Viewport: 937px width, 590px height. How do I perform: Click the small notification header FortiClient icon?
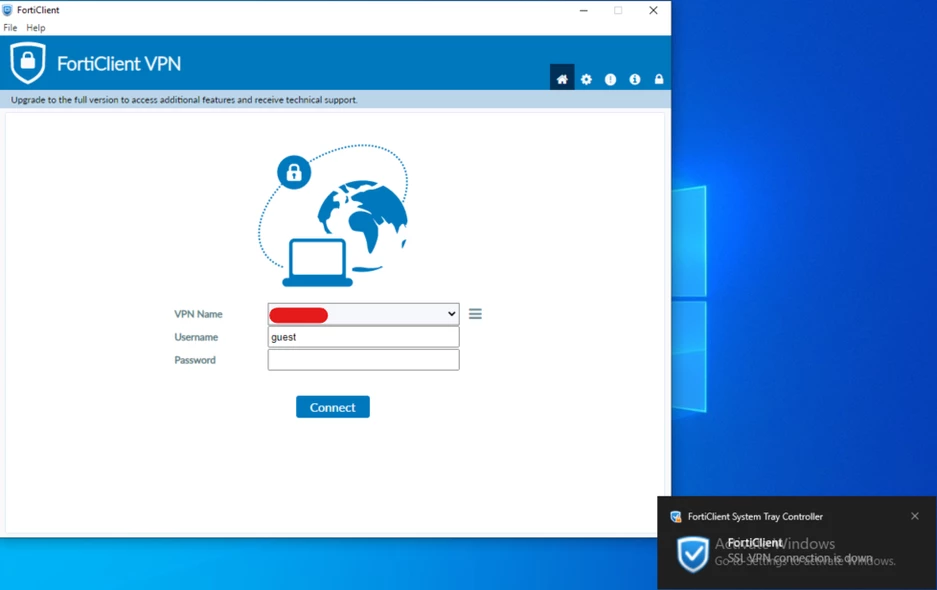point(676,516)
